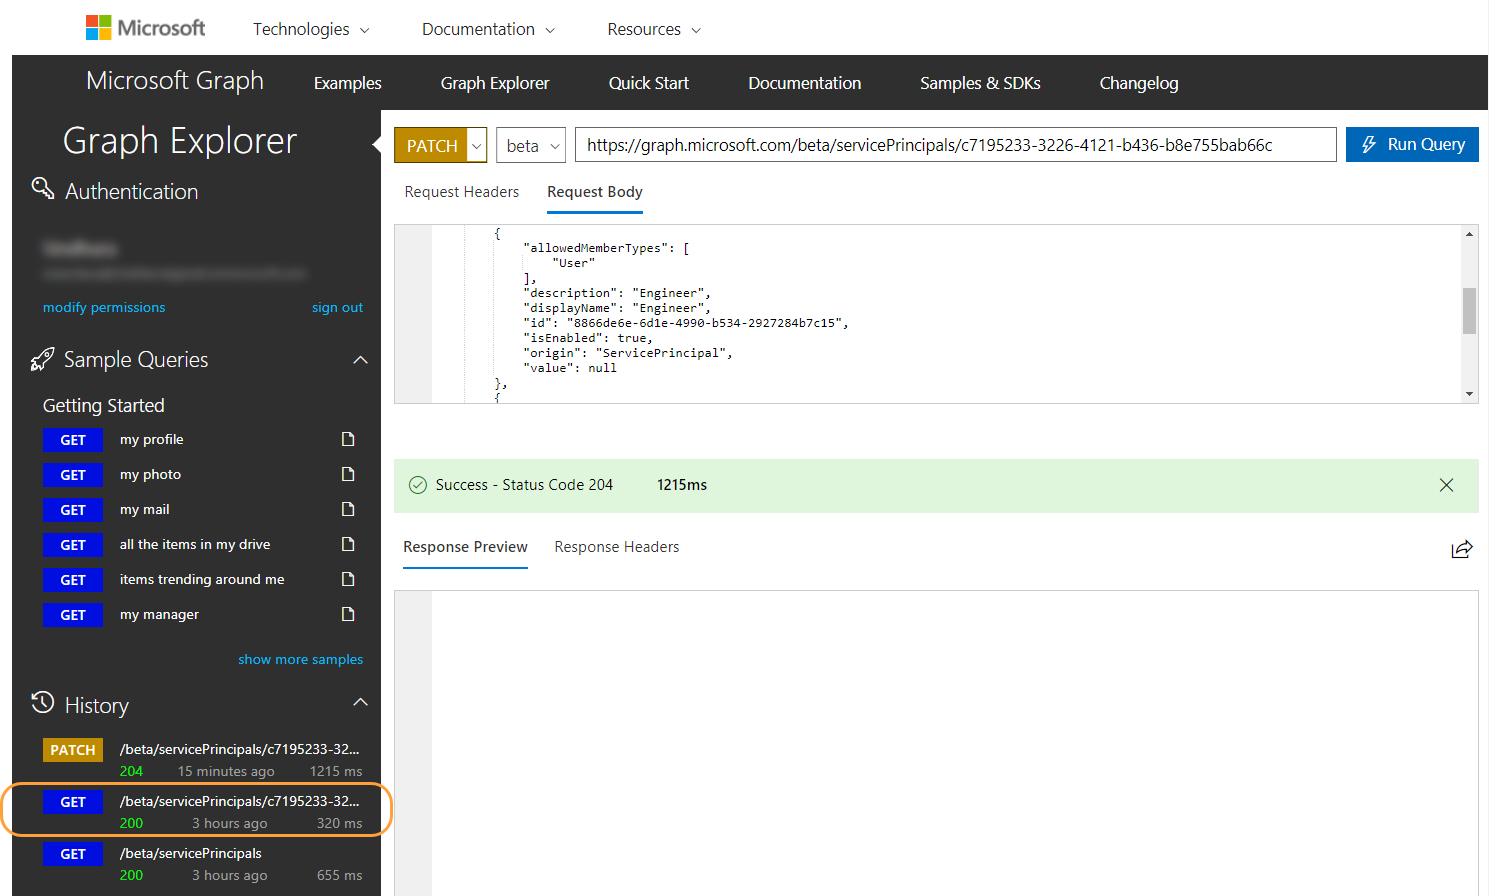Click the Microsoft logo
1489x896 pixels.
click(x=145, y=28)
